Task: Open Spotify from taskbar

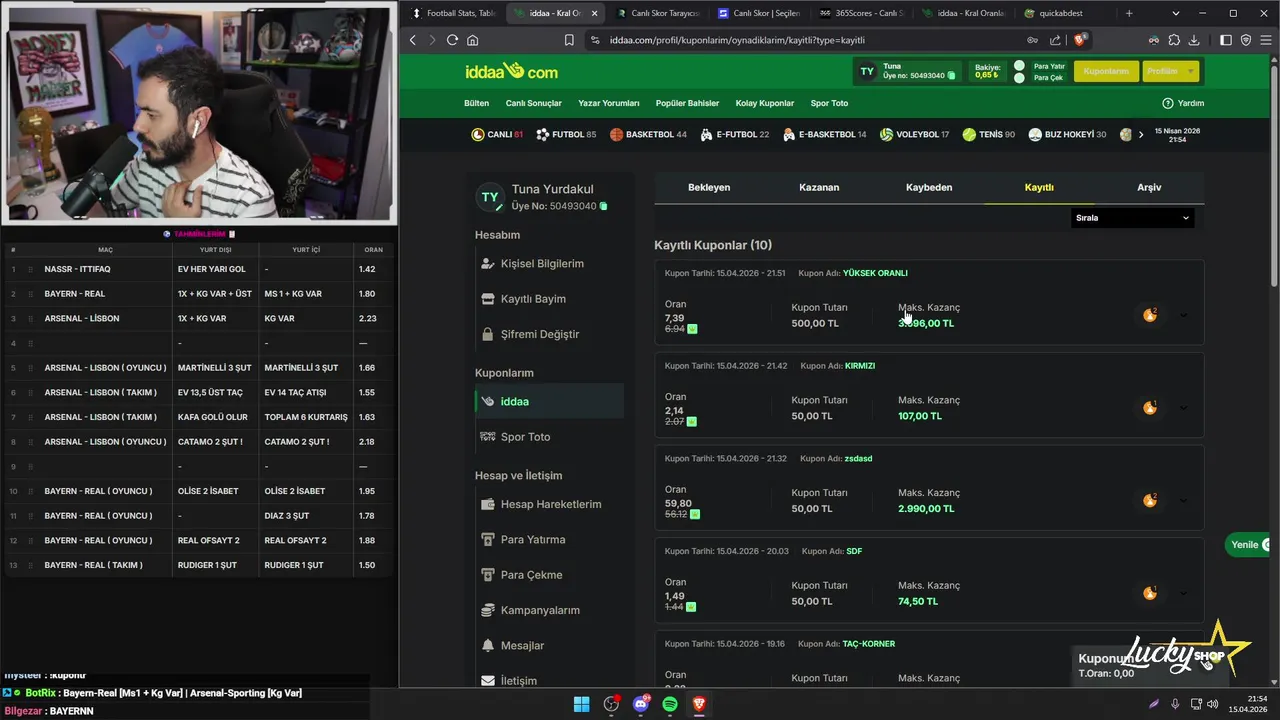Action: (x=670, y=704)
